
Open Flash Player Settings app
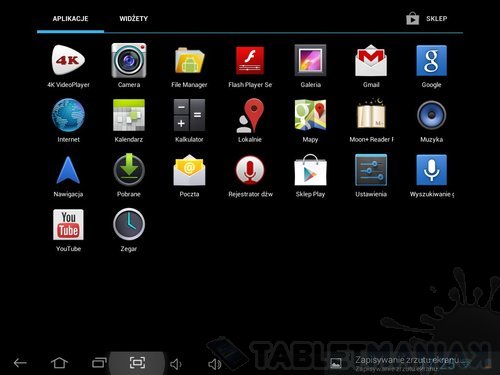250,66
